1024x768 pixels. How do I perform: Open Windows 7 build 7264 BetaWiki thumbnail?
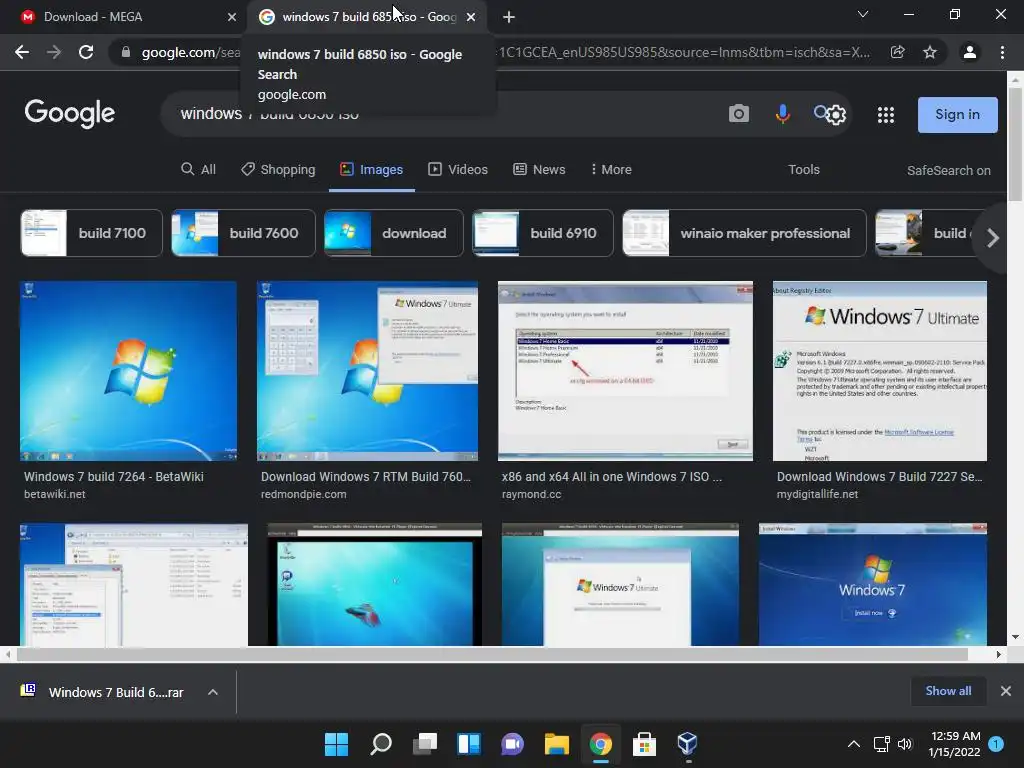(128, 371)
